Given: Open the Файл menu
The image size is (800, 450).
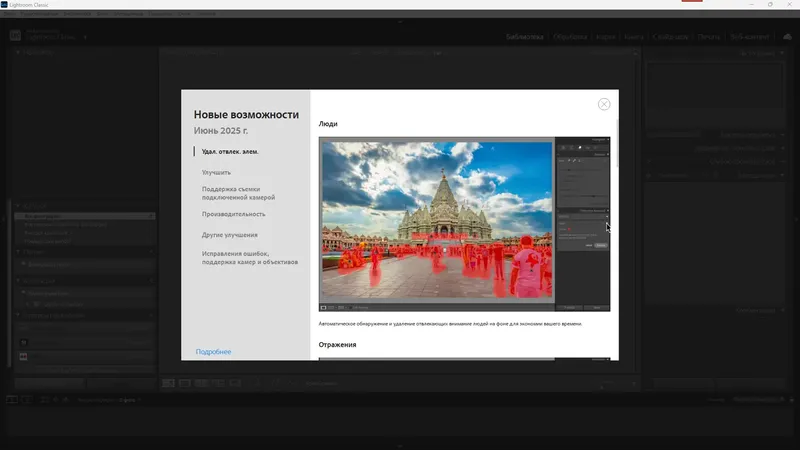Looking at the screenshot, I should tap(9, 14).
